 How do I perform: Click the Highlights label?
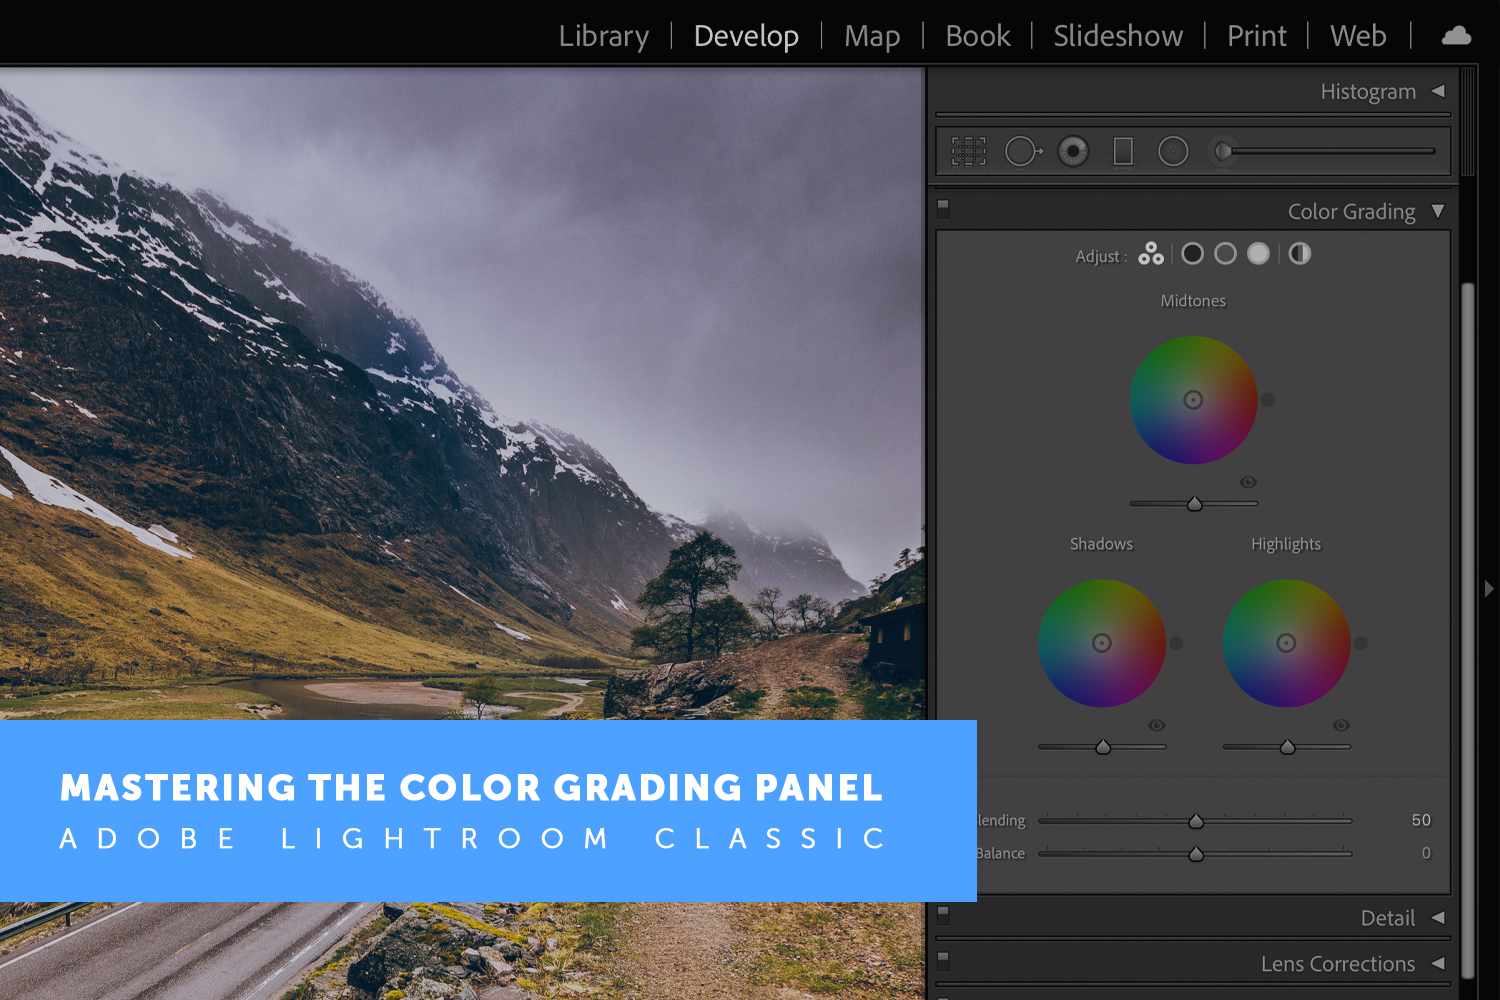(1286, 544)
